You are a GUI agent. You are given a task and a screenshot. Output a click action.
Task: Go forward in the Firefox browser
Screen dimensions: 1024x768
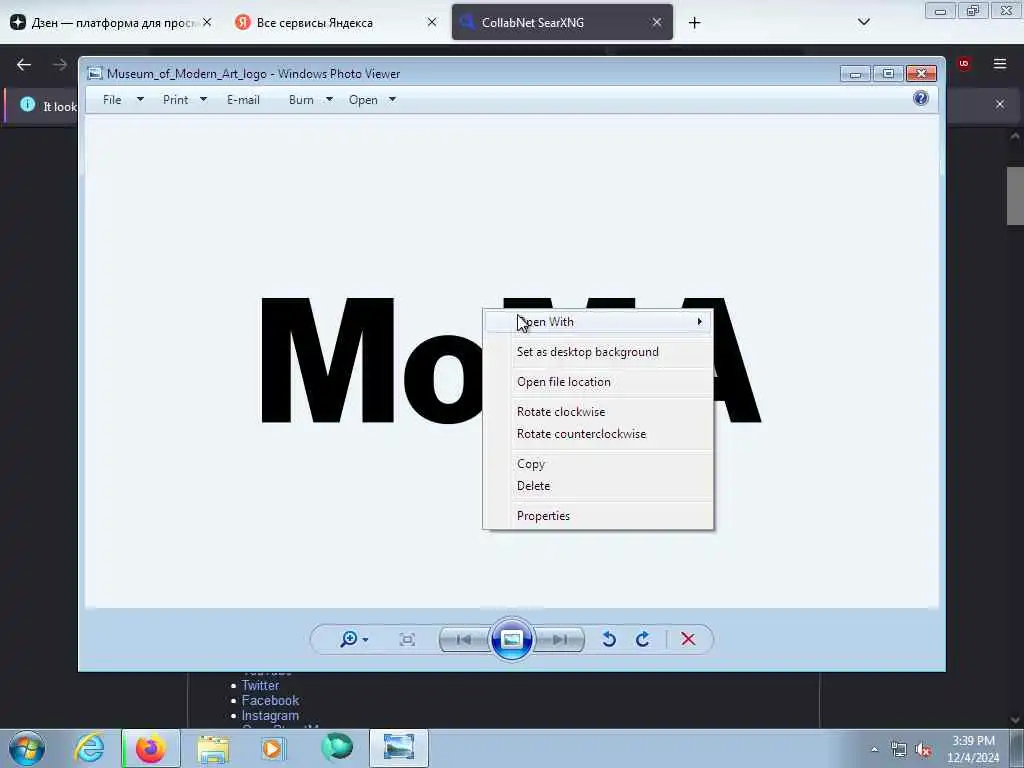coord(60,64)
